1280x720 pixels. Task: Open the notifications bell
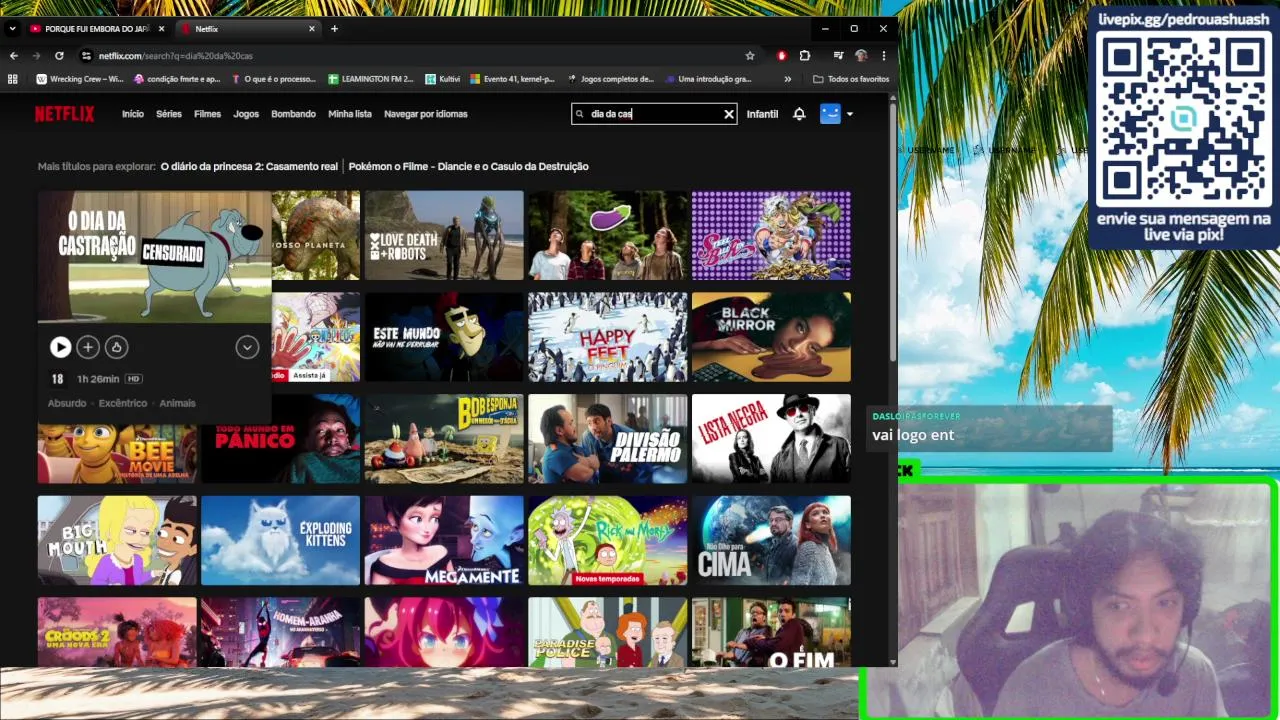pyautogui.click(x=799, y=114)
